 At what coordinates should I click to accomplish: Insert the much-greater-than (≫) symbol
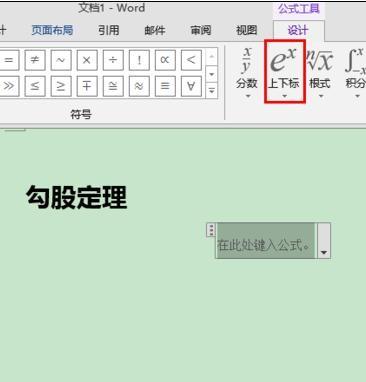[9, 86]
